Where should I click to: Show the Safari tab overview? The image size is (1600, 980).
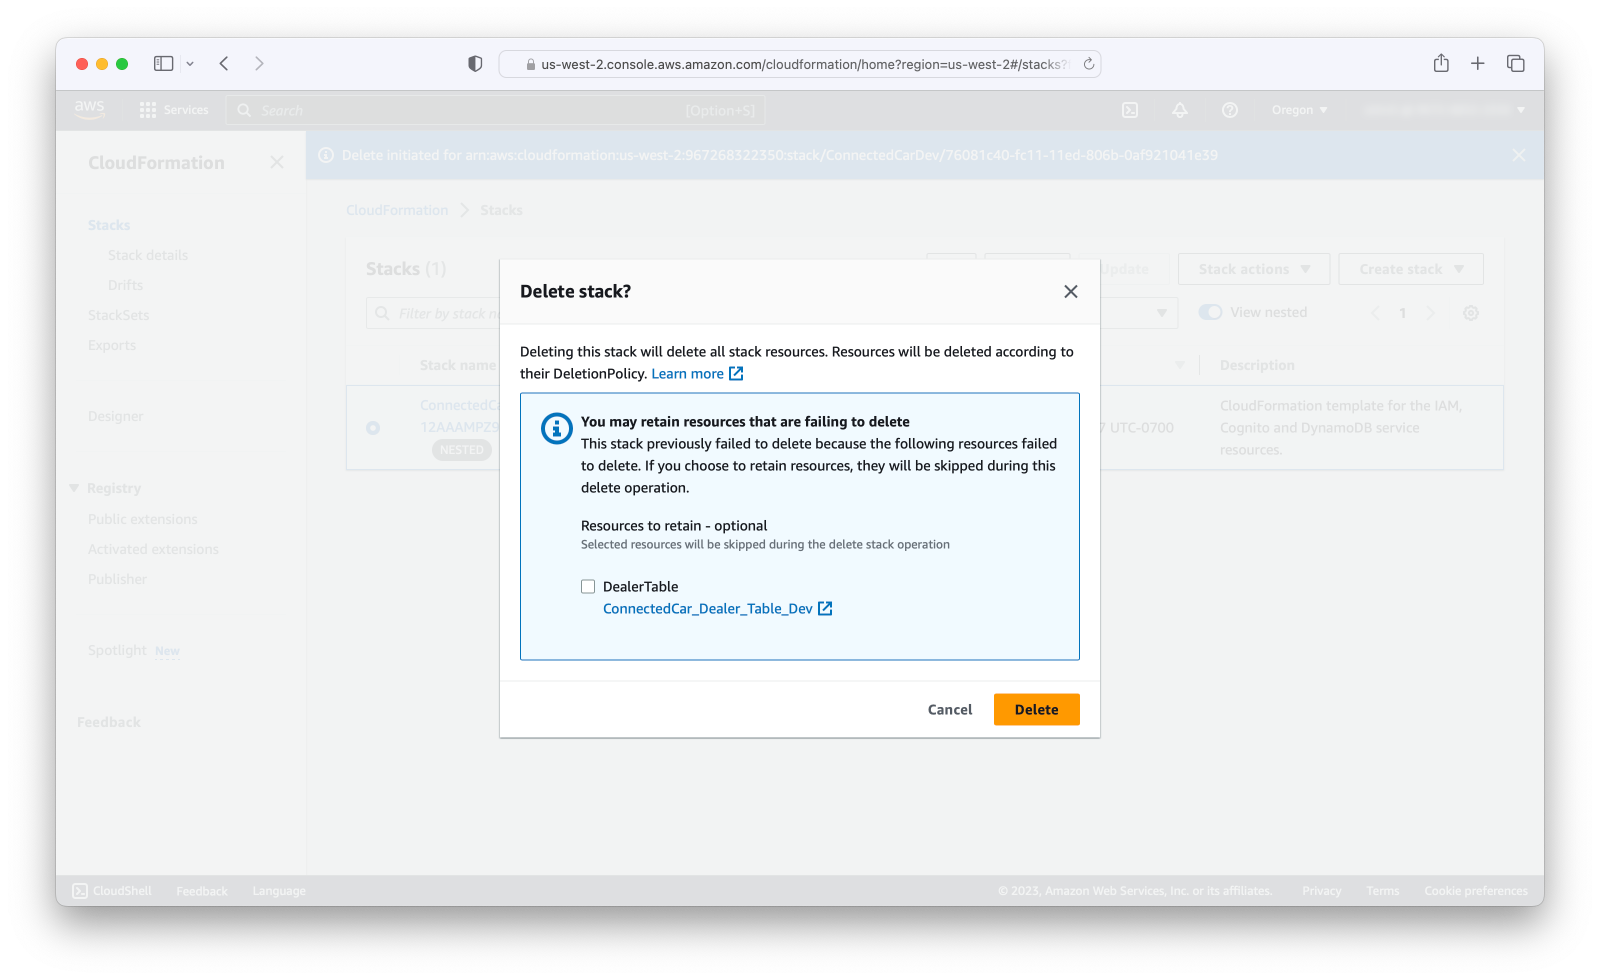click(1516, 63)
